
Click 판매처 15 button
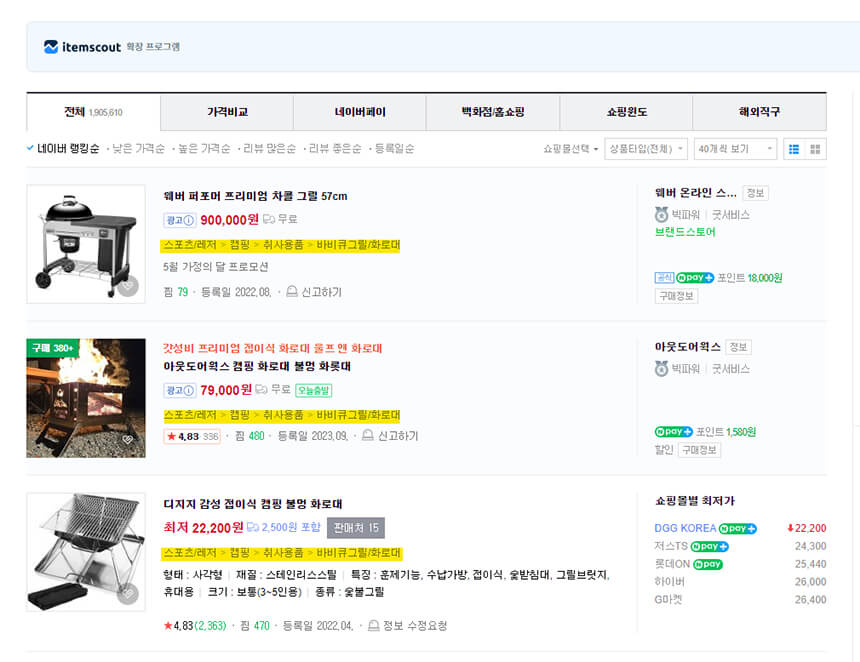click(x=356, y=528)
